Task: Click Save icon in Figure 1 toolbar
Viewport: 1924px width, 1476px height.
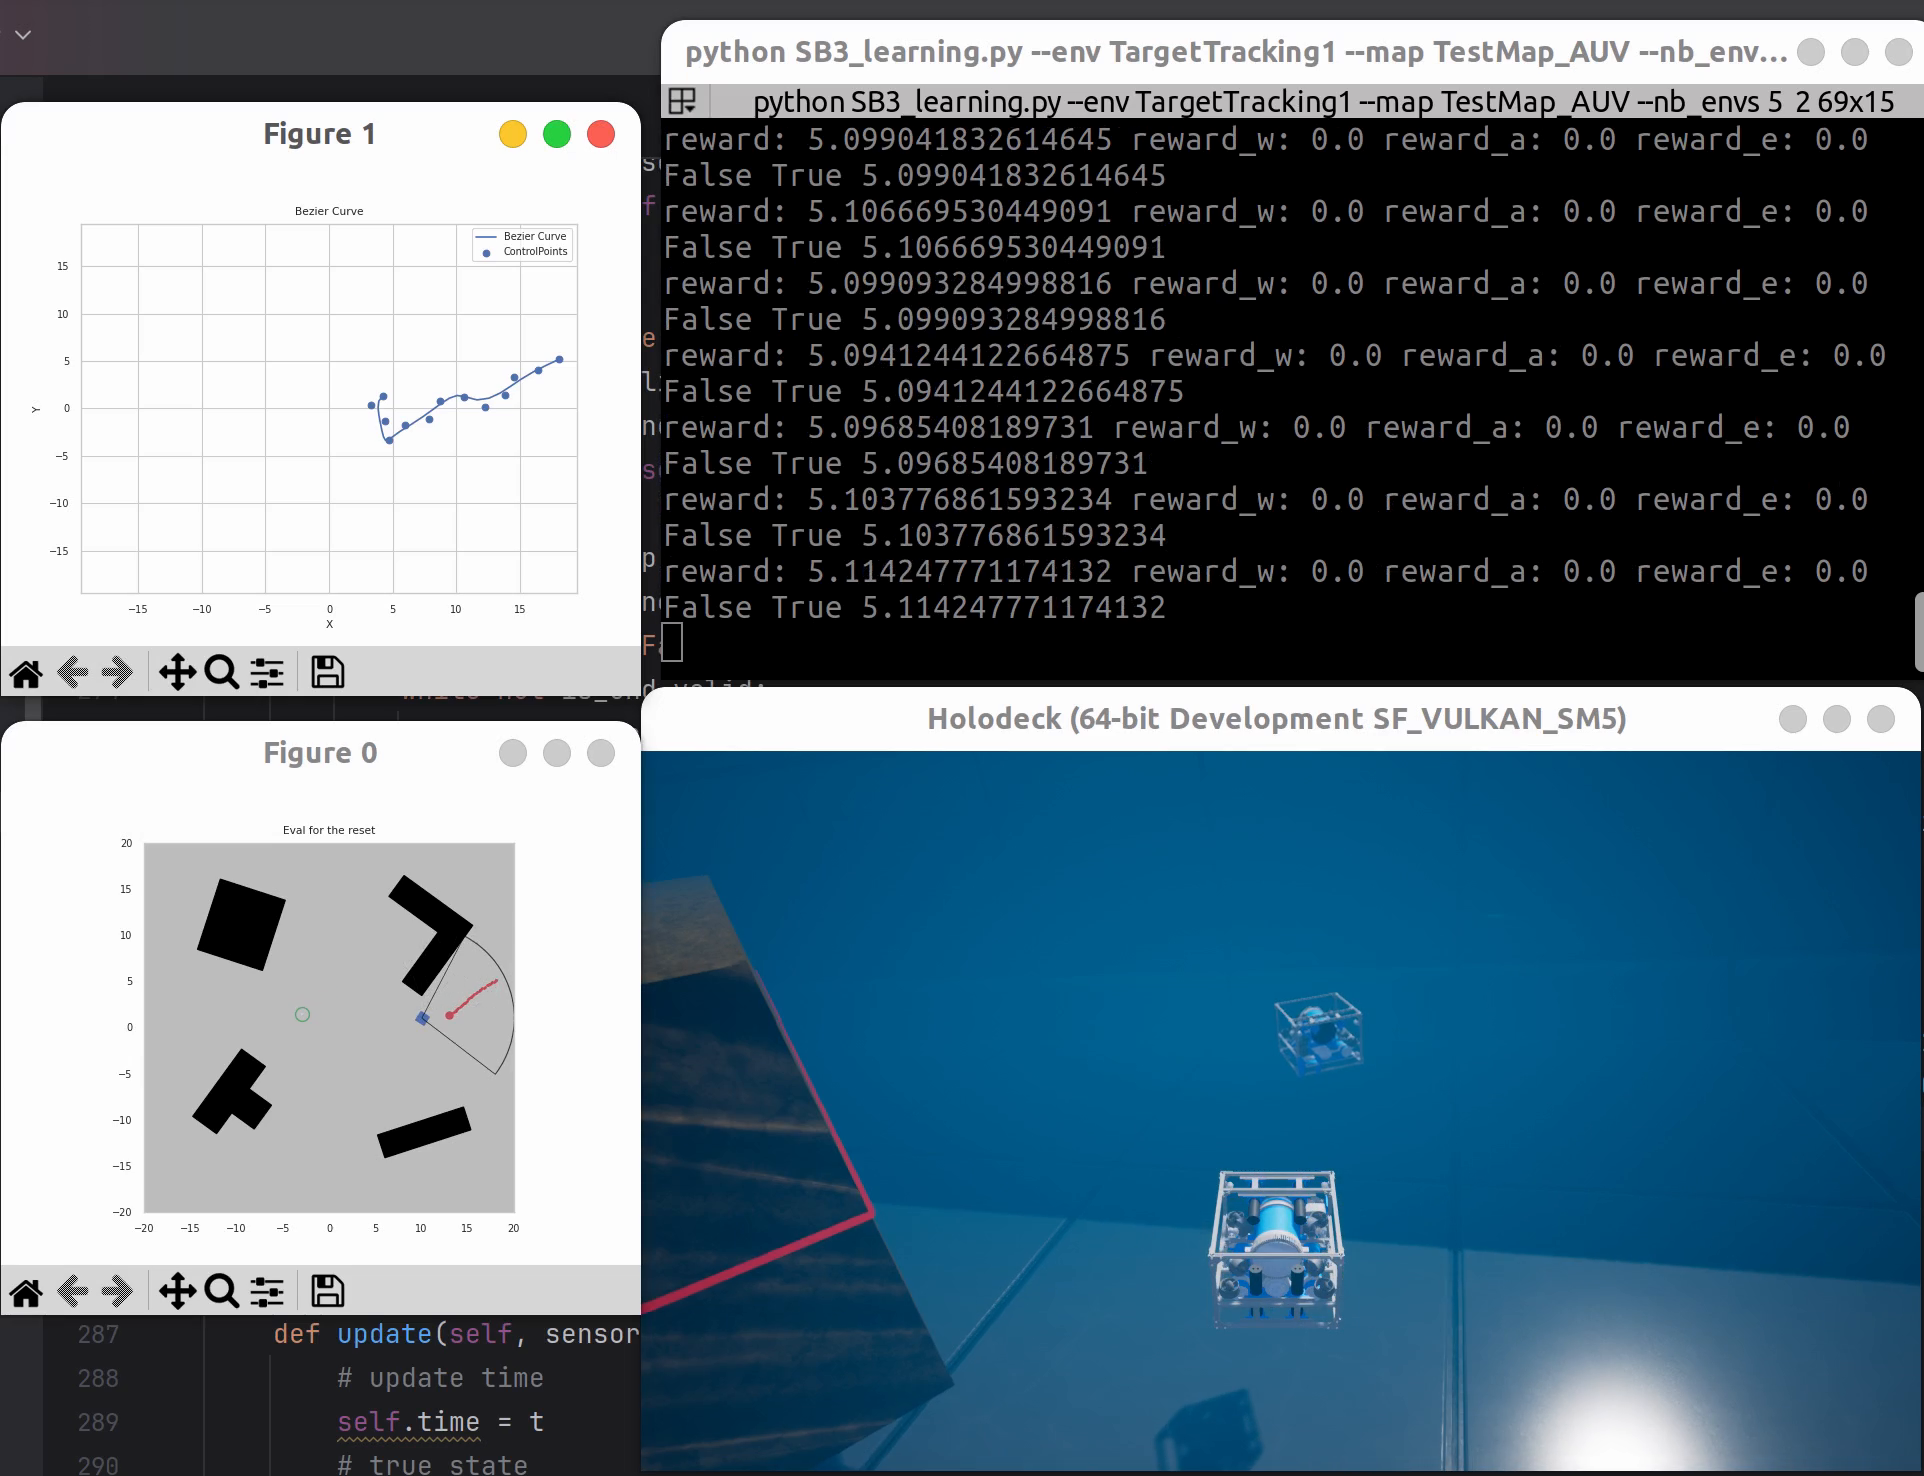Action: (x=327, y=673)
